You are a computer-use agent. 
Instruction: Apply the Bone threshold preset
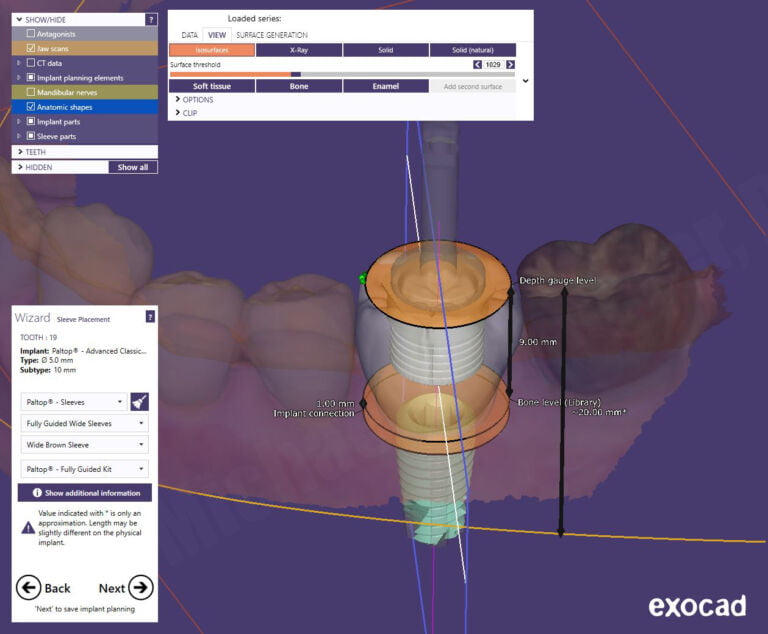299,86
